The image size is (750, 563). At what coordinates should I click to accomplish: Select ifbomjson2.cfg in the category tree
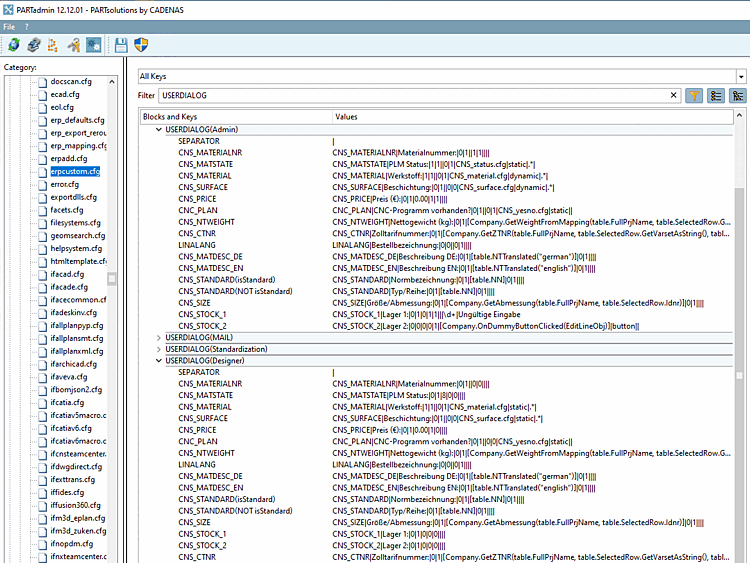pyautogui.click(x=76, y=389)
